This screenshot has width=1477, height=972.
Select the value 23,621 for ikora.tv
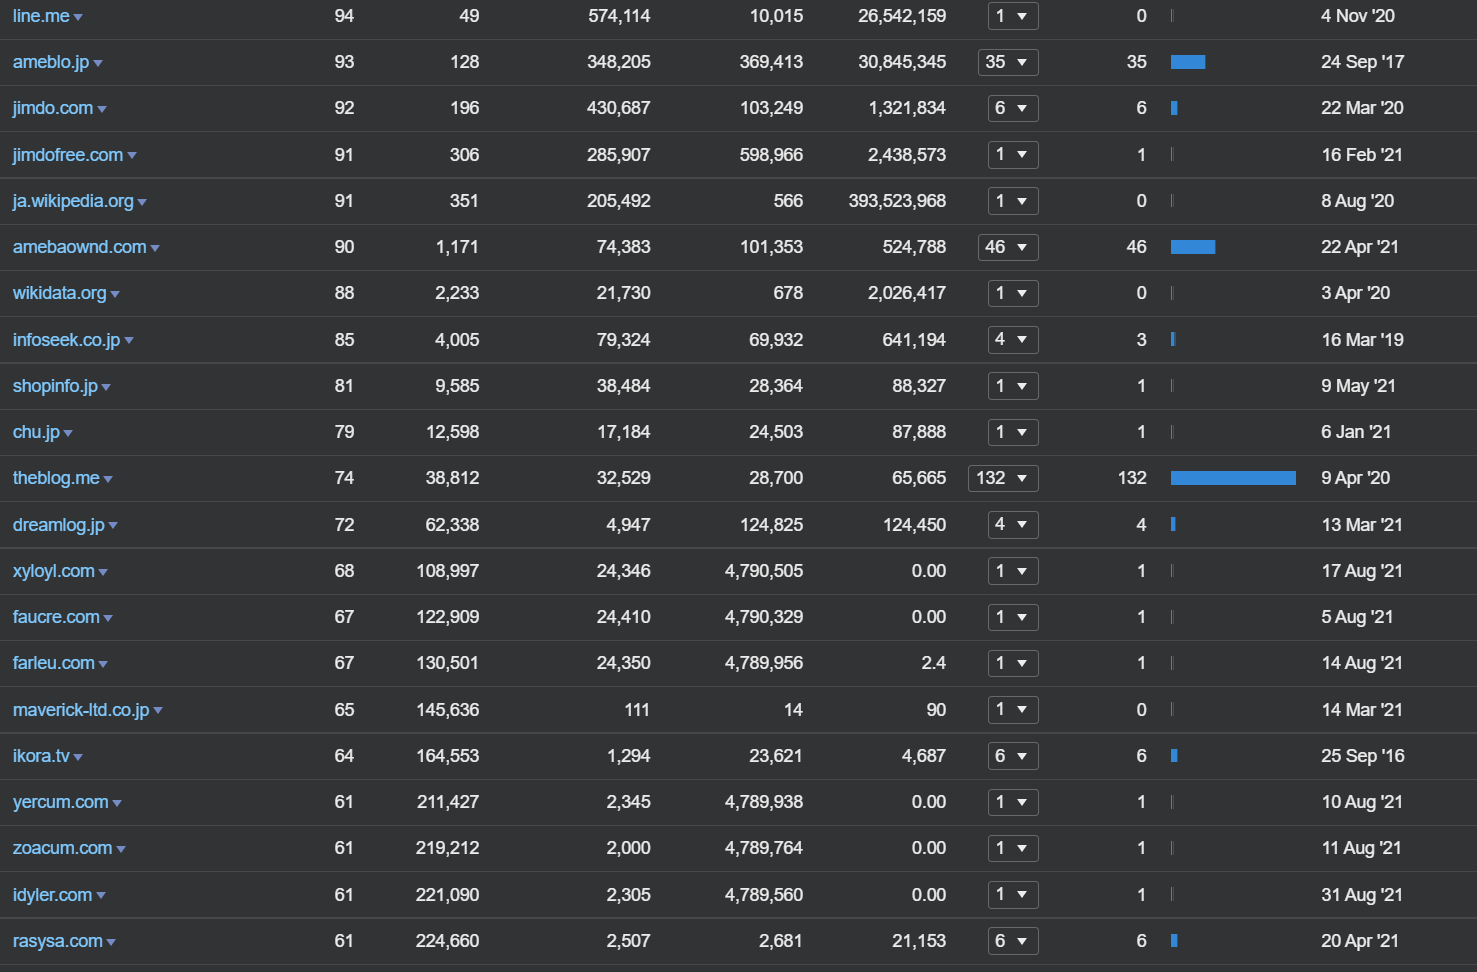pyautogui.click(x=776, y=756)
